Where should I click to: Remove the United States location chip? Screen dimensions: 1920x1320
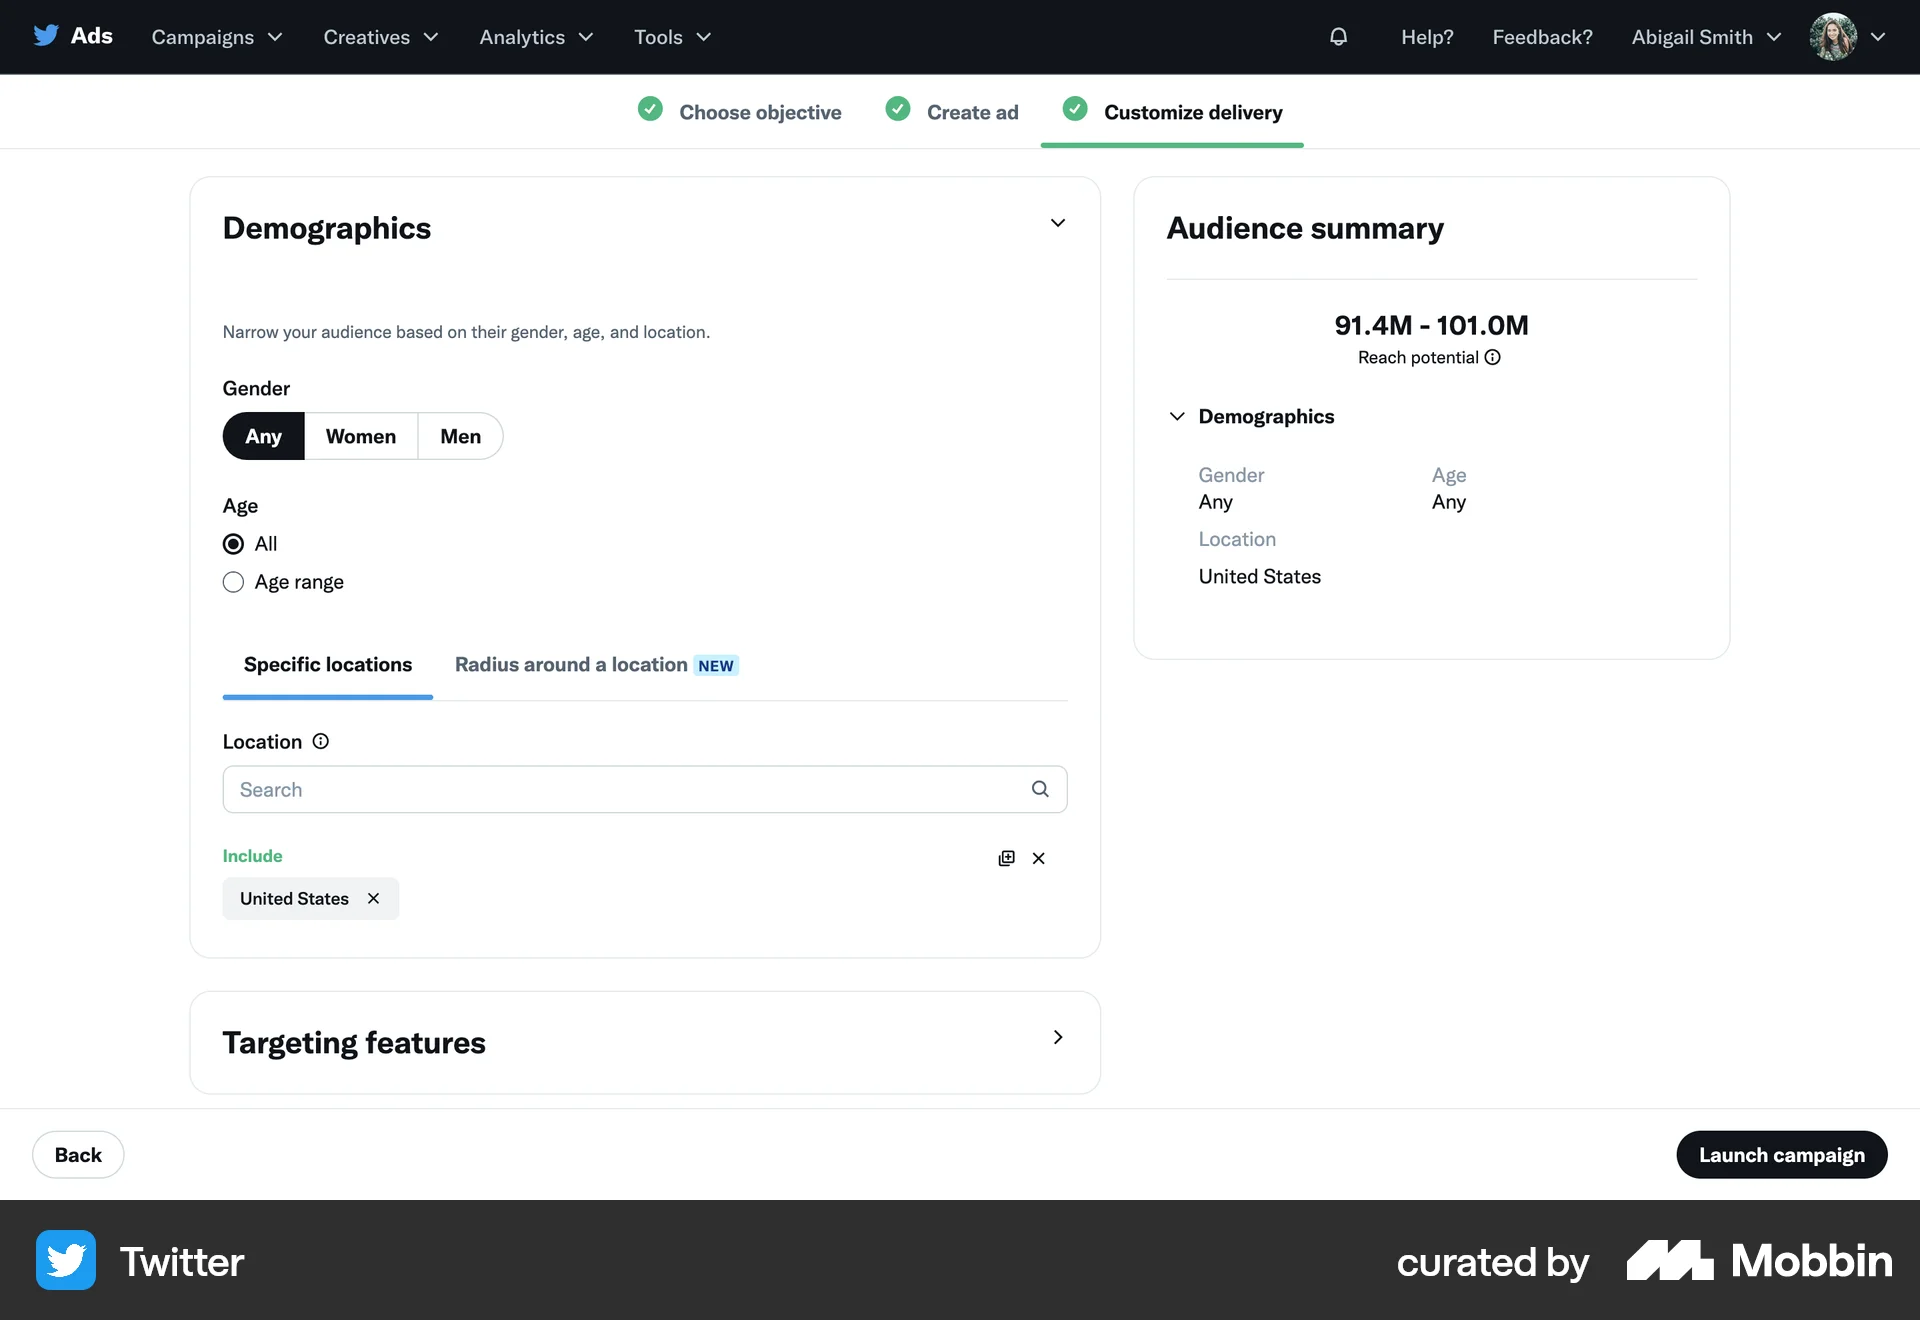pos(373,898)
